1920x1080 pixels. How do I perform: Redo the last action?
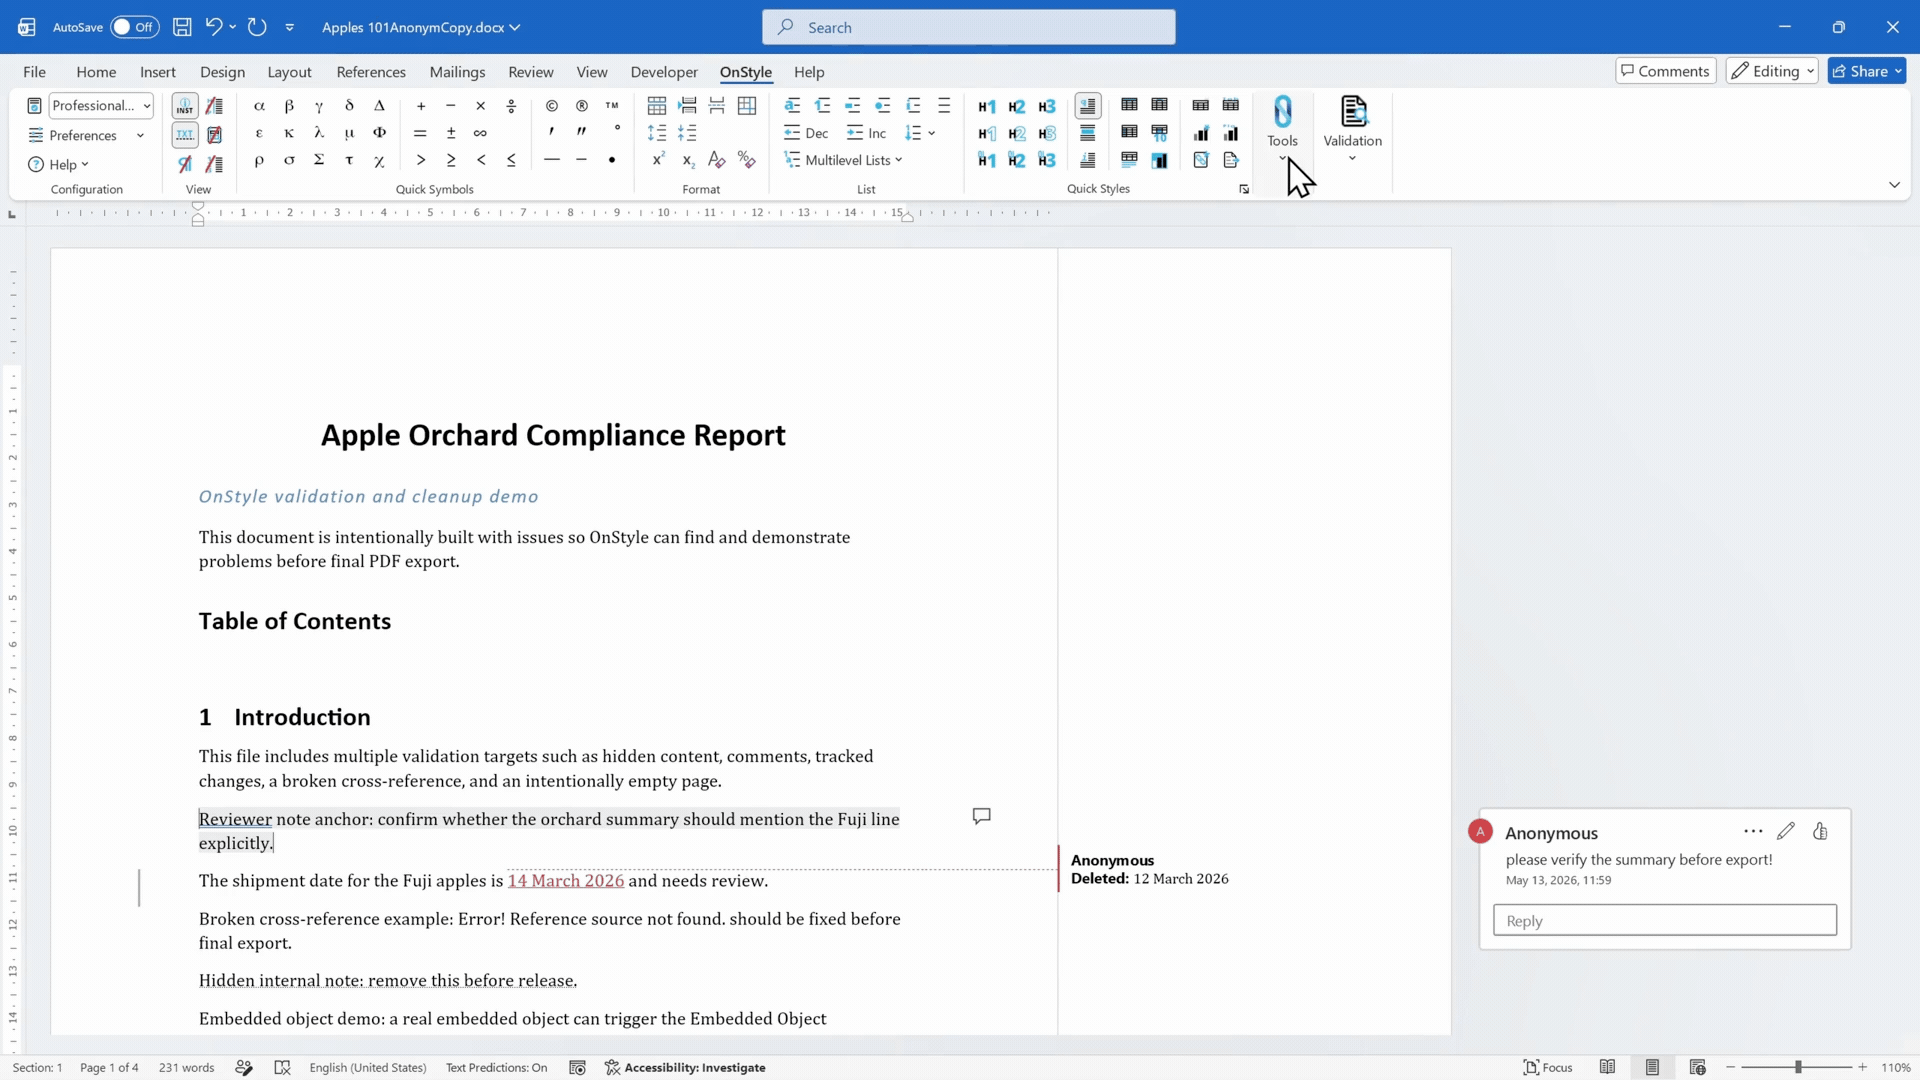pyautogui.click(x=257, y=27)
